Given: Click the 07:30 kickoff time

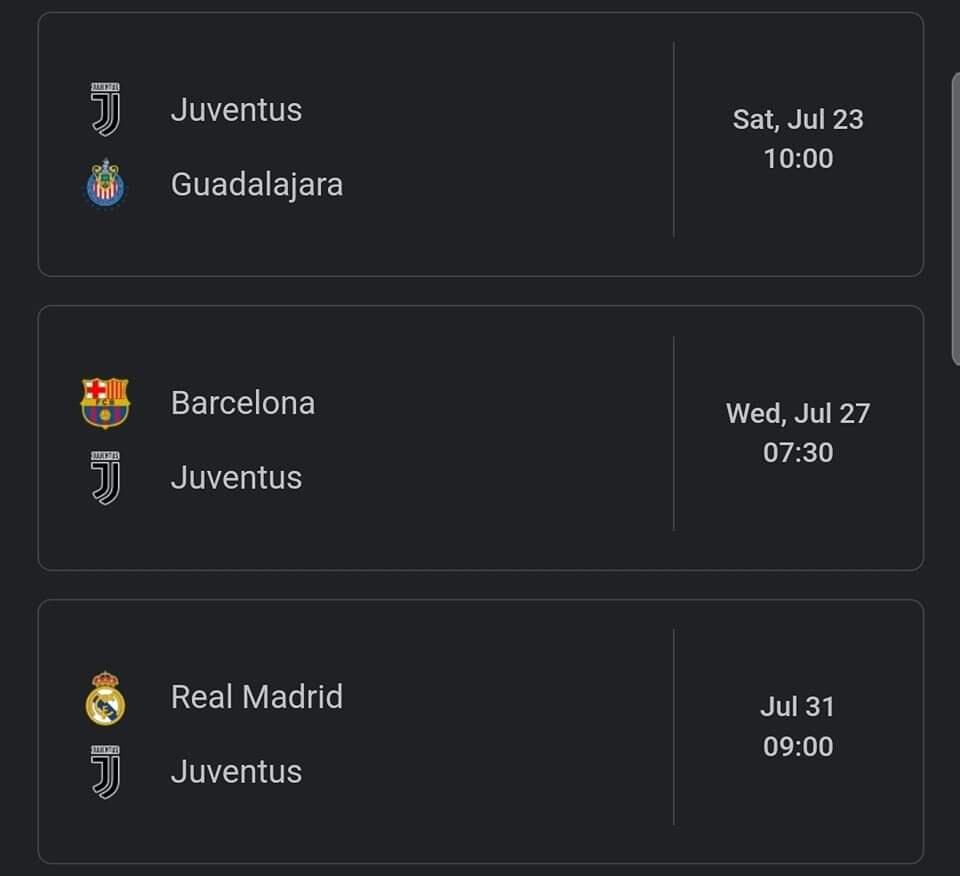Looking at the screenshot, I should coord(797,452).
